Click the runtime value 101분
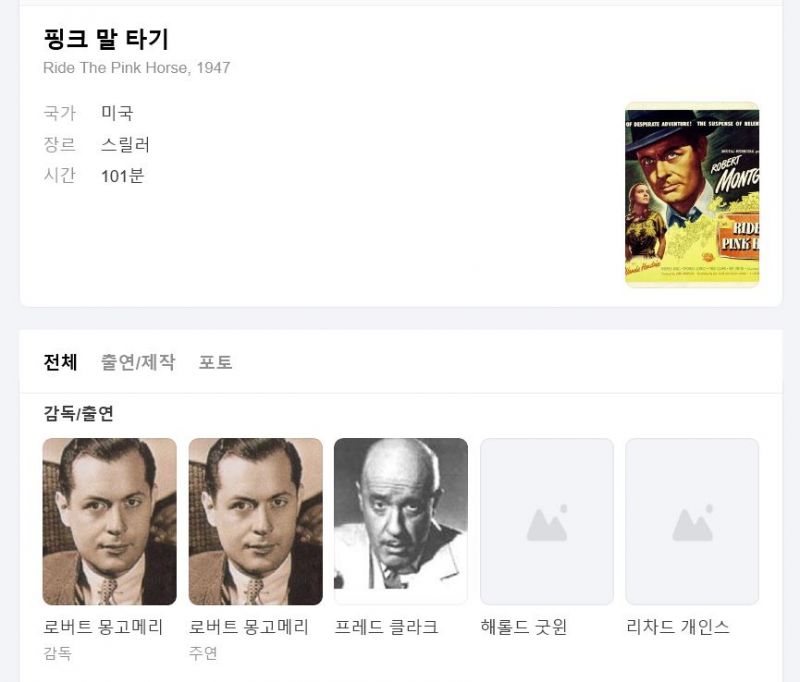Viewport: 800px width, 682px height. pos(122,176)
